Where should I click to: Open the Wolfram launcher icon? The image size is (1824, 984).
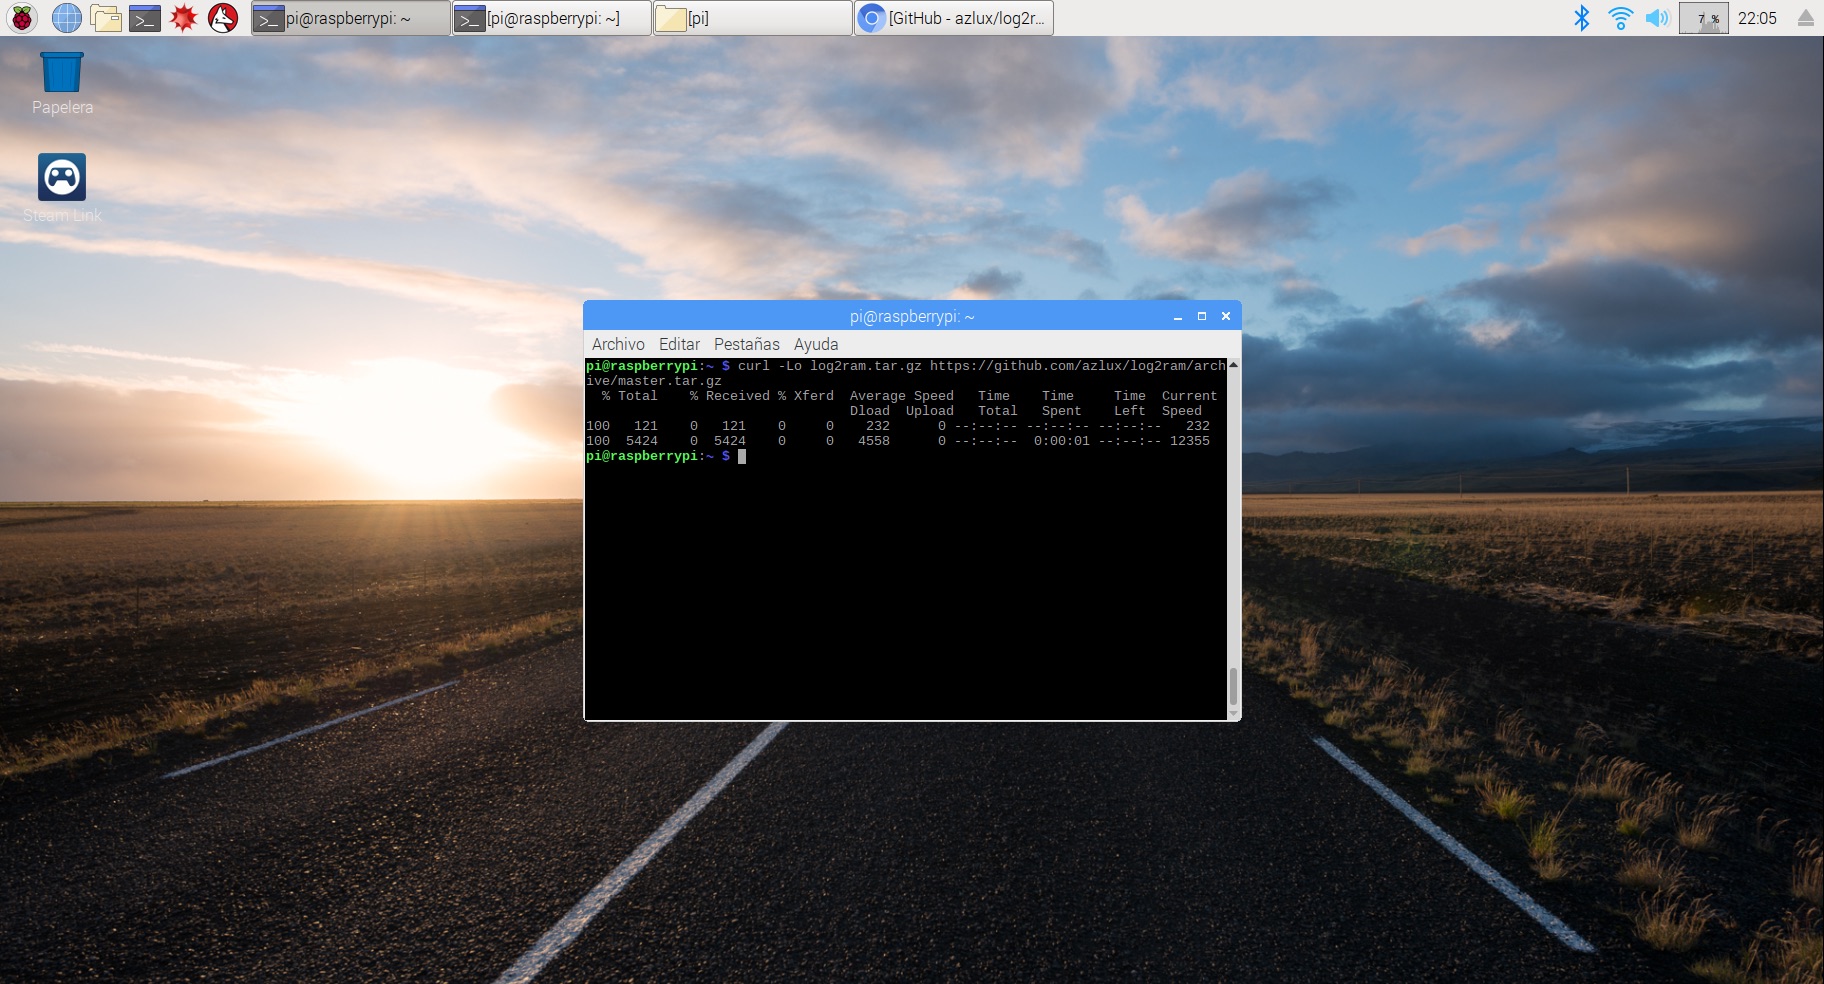[223, 18]
